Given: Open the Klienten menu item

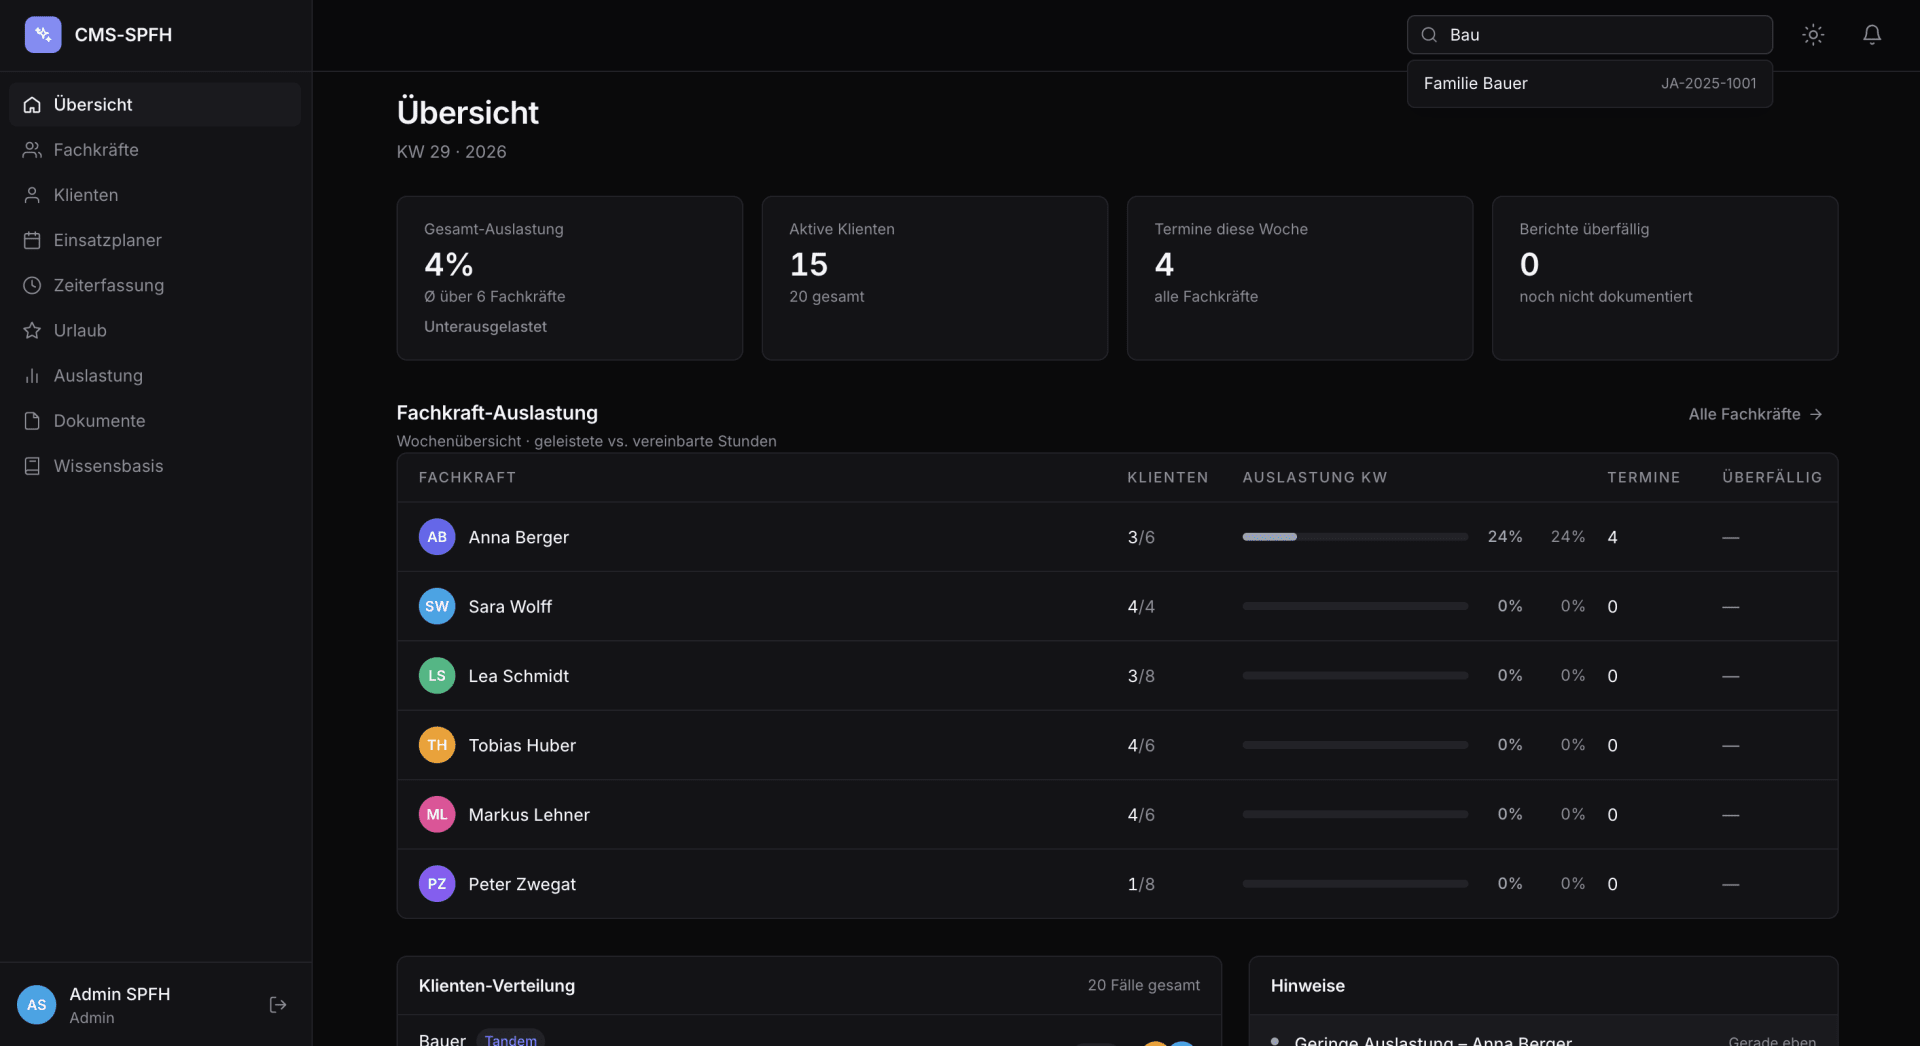Looking at the screenshot, I should pos(155,195).
